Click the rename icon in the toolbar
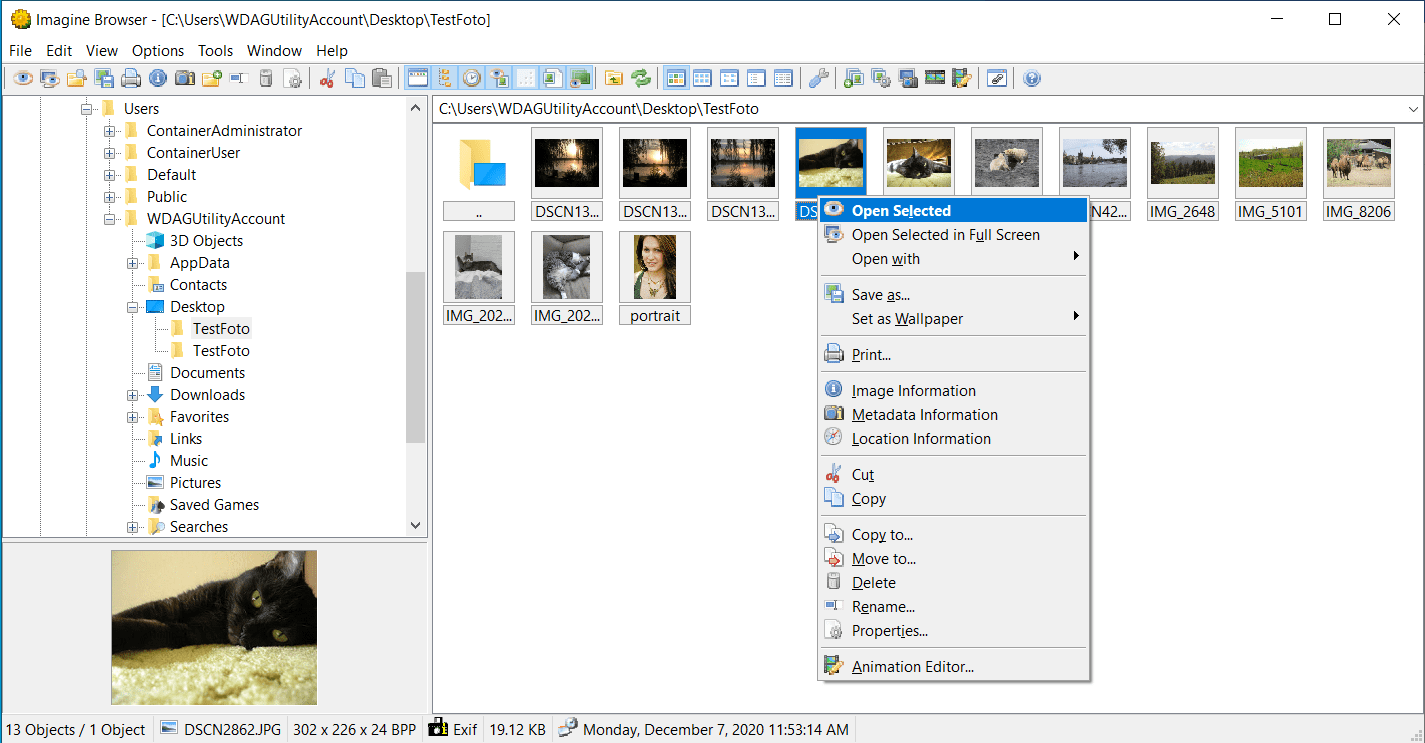This screenshot has height=743, width=1425. point(238,78)
